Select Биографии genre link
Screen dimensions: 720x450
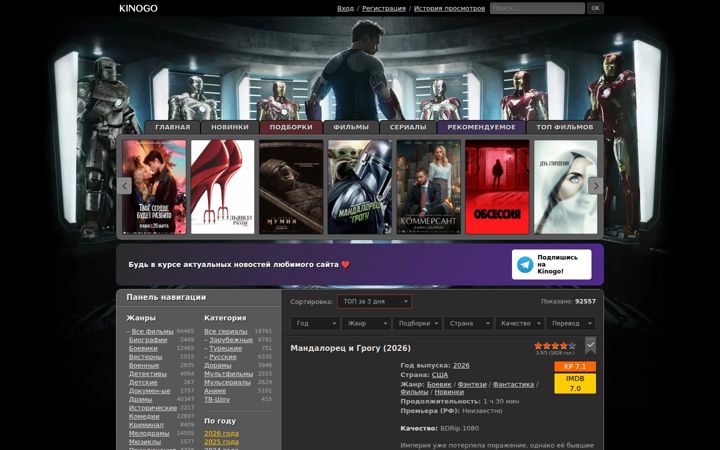tap(148, 340)
